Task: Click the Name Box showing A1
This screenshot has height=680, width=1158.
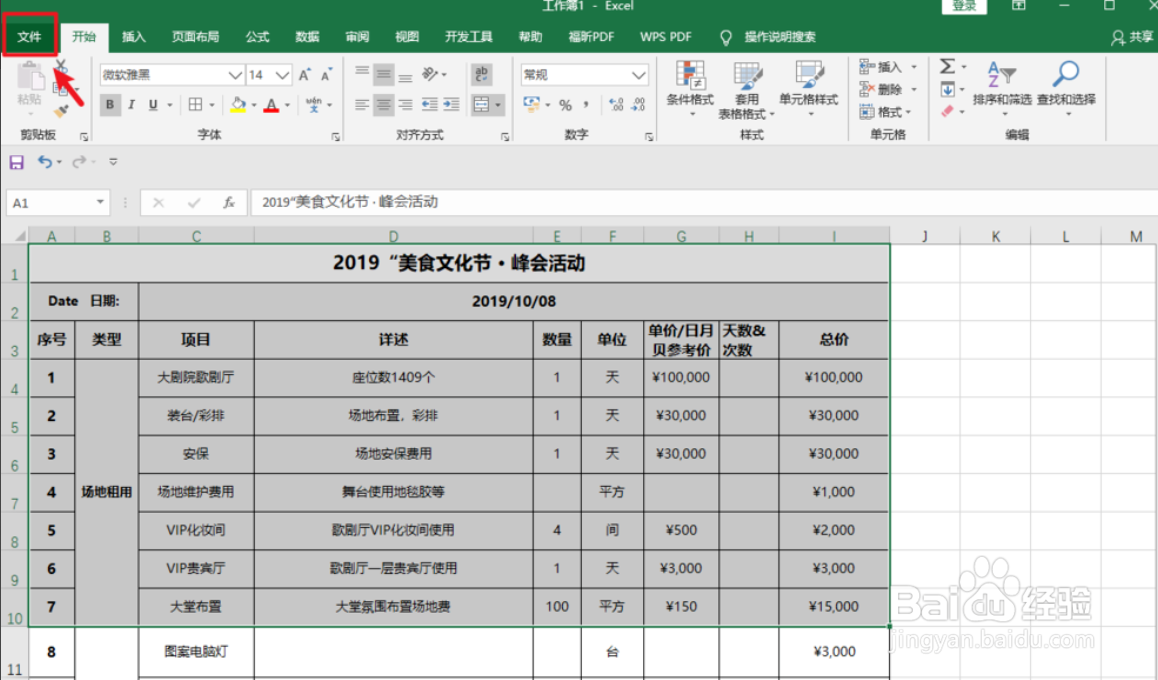Action: pos(49,202)
